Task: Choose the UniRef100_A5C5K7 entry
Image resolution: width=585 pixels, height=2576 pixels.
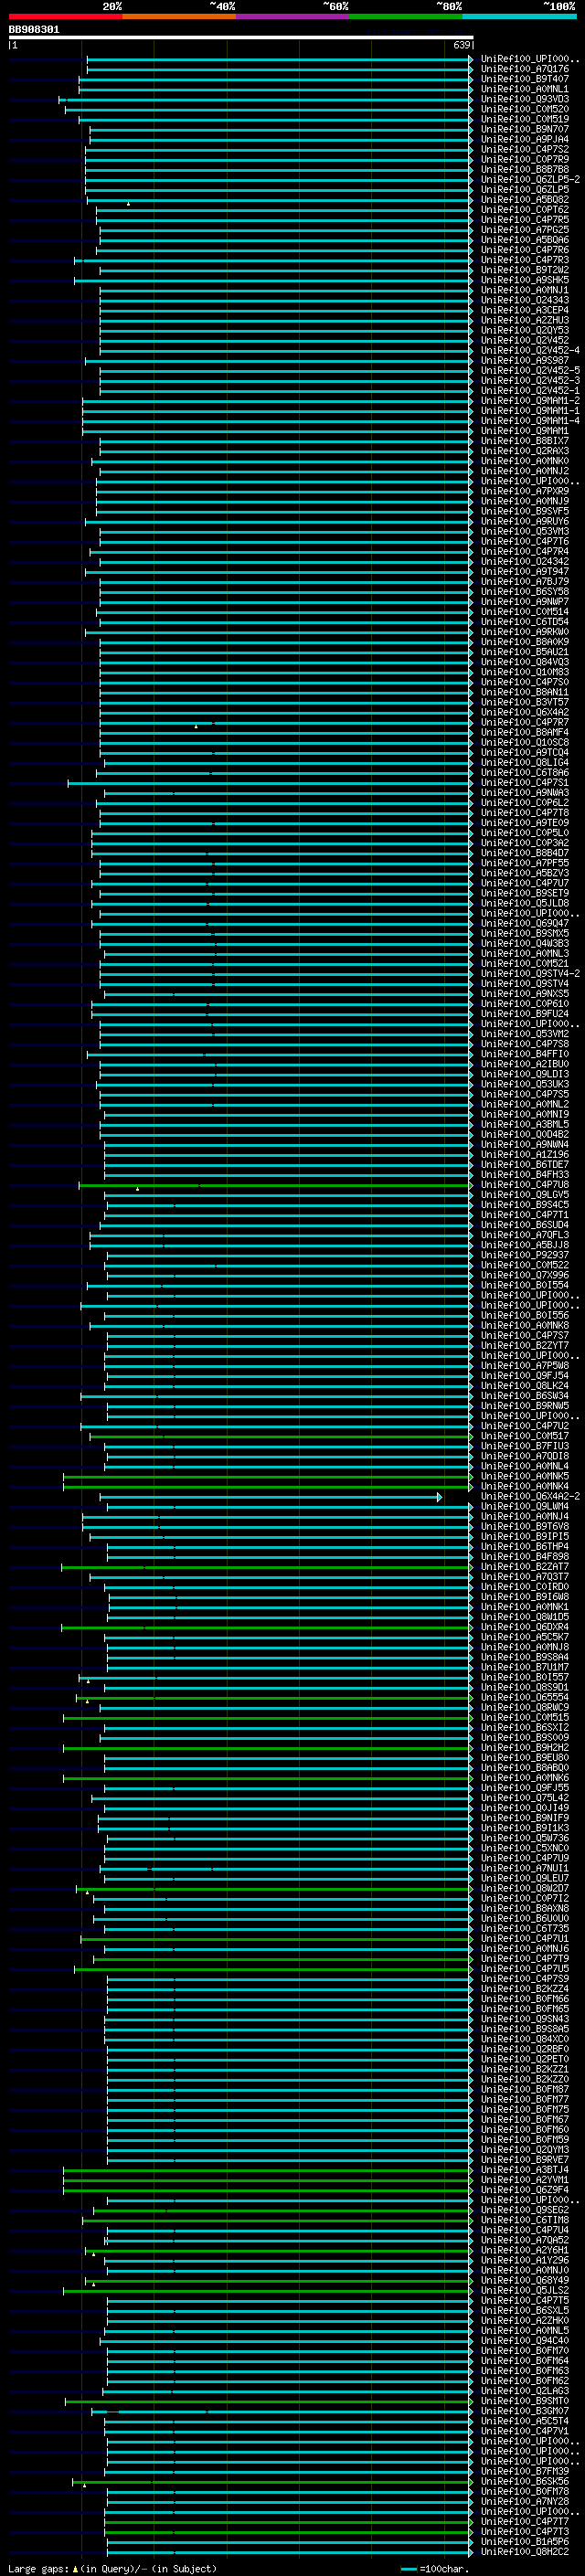Action: pos(524,1637)
